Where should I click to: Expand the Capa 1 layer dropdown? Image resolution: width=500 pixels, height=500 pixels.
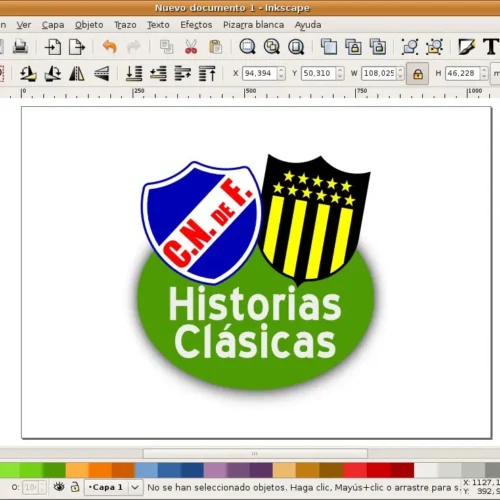coord(135,487)
